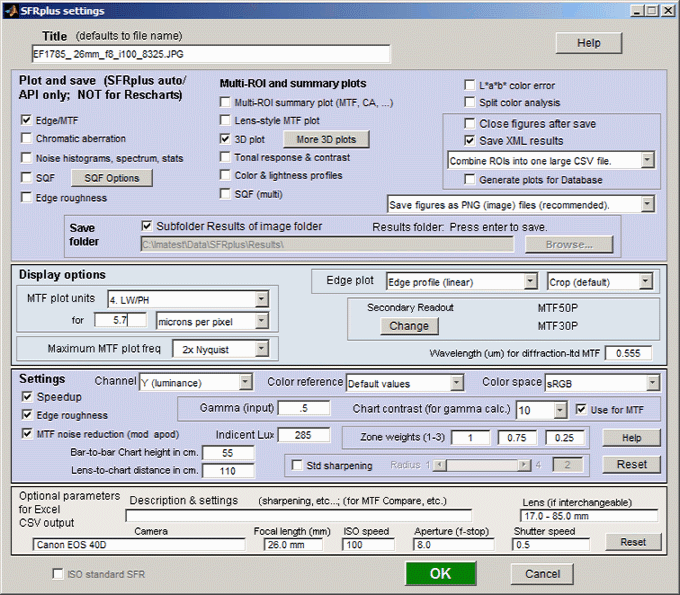
Task: Check Close figures after save
Action: coord(469,124)
